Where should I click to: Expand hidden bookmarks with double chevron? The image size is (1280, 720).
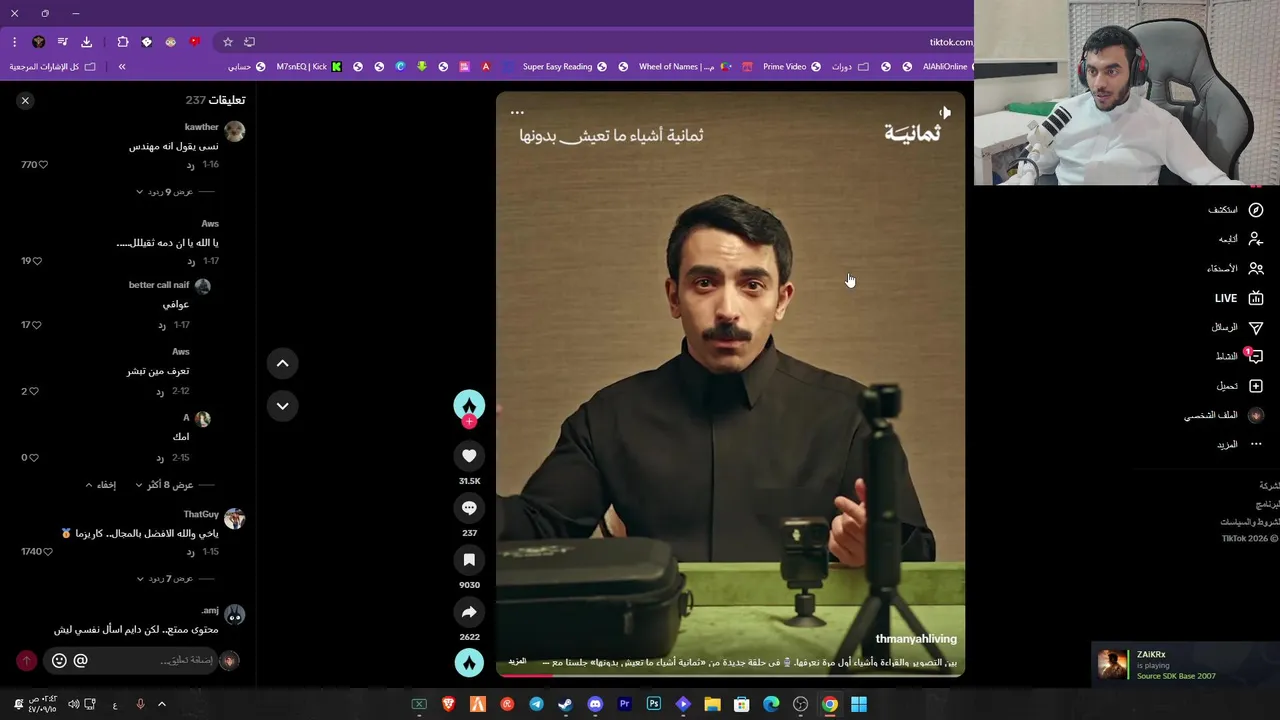tap(122, 67)
